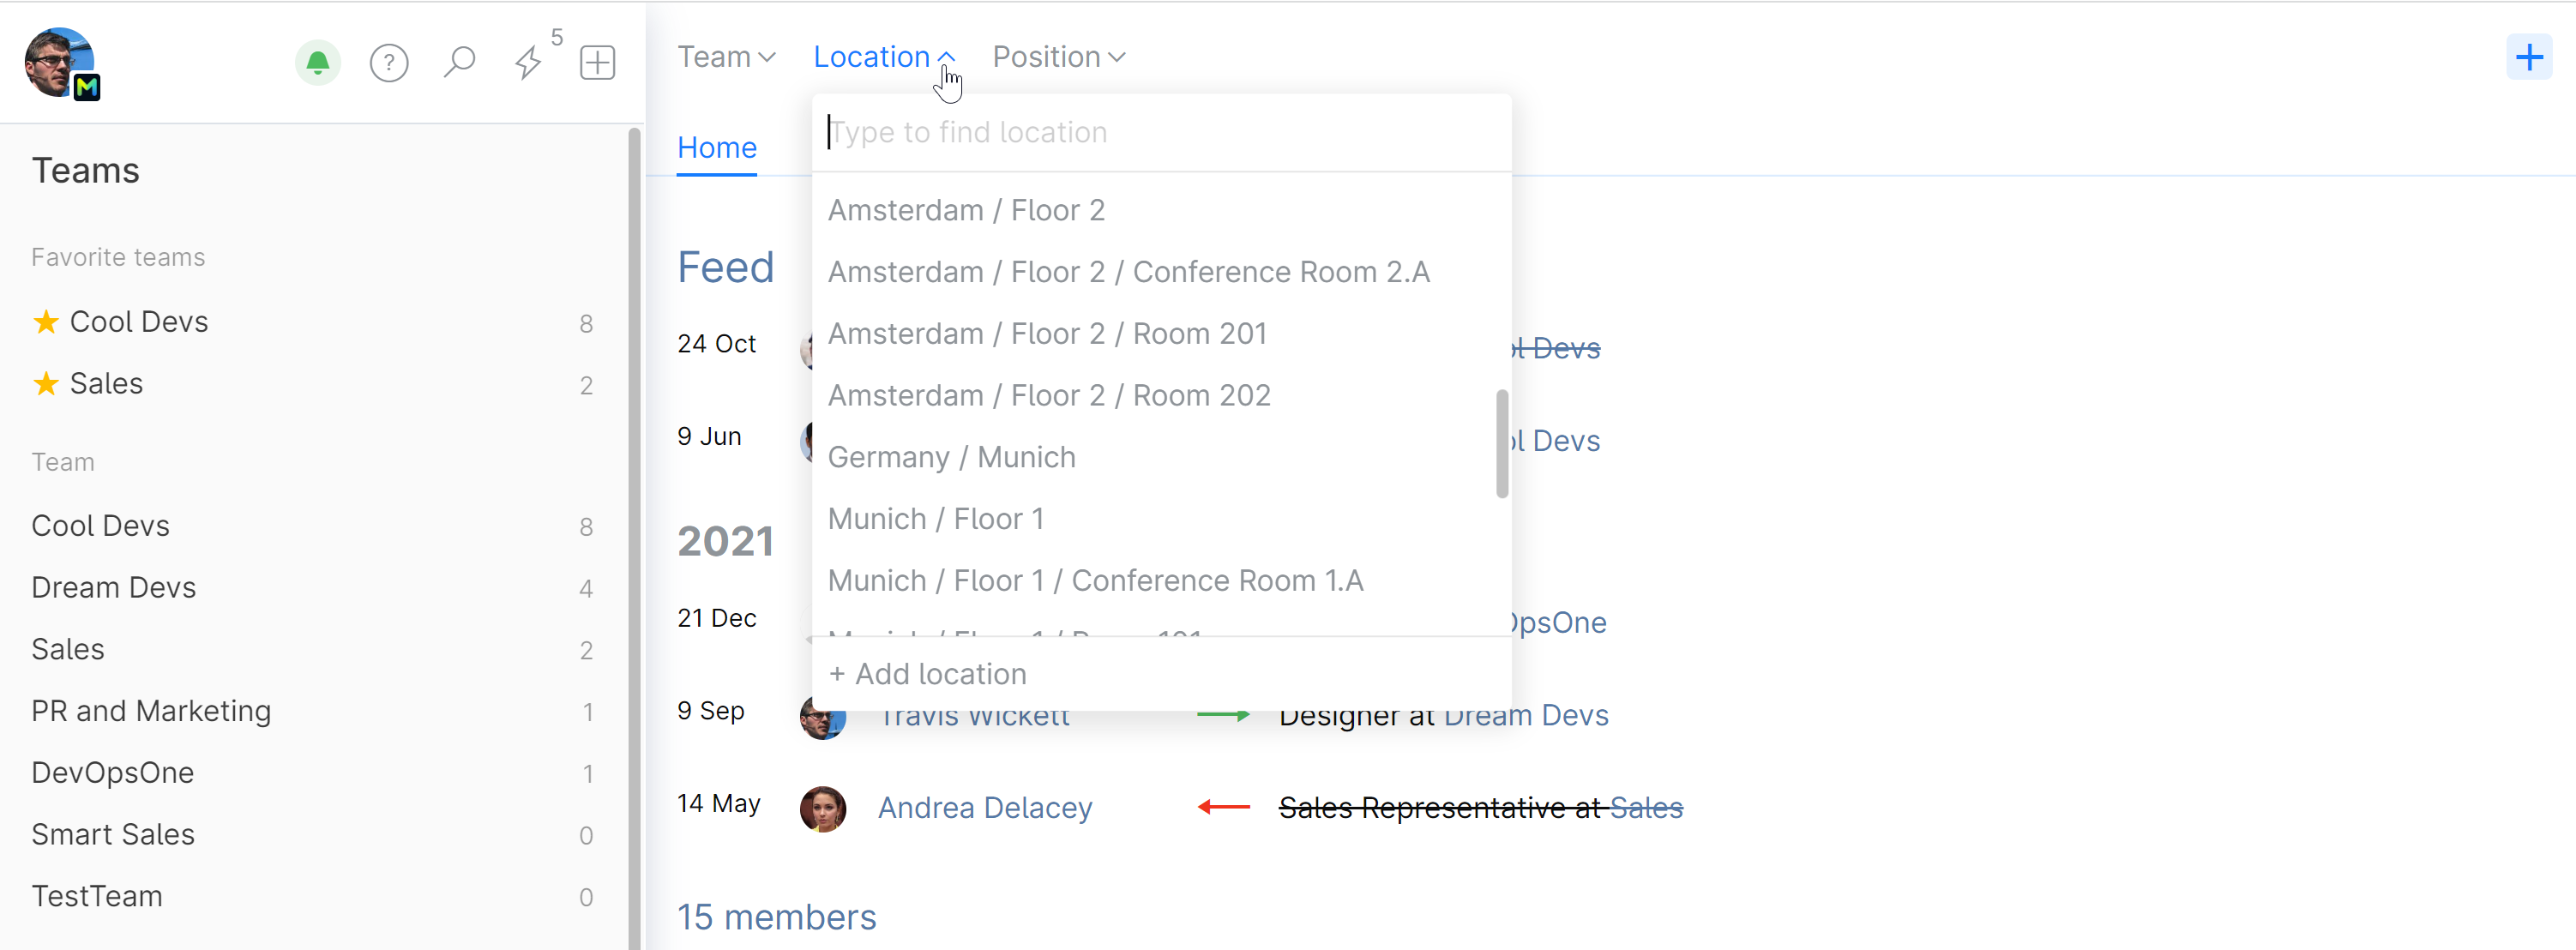The width and height of the screenshot is (2576, 950).
Task: Expand the Position filter dropdown
Action: (x=1058, y=57)
